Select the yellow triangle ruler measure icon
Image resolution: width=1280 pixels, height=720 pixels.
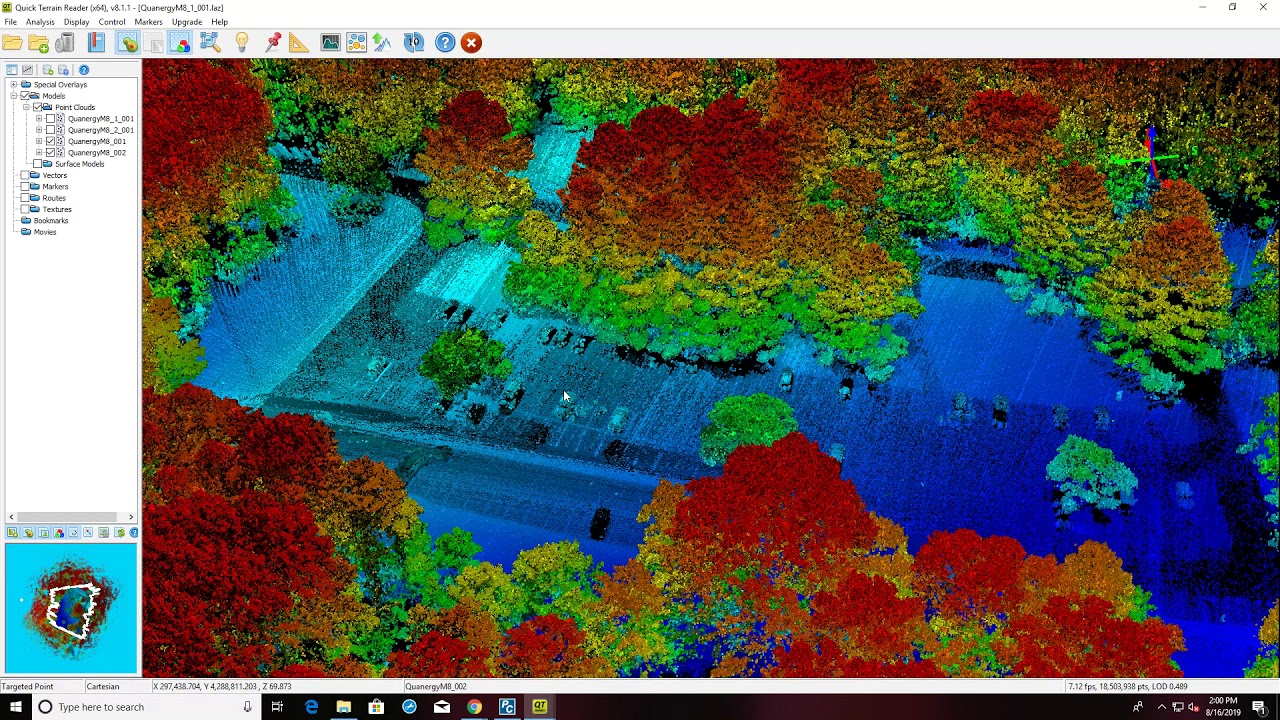(298, 43)
